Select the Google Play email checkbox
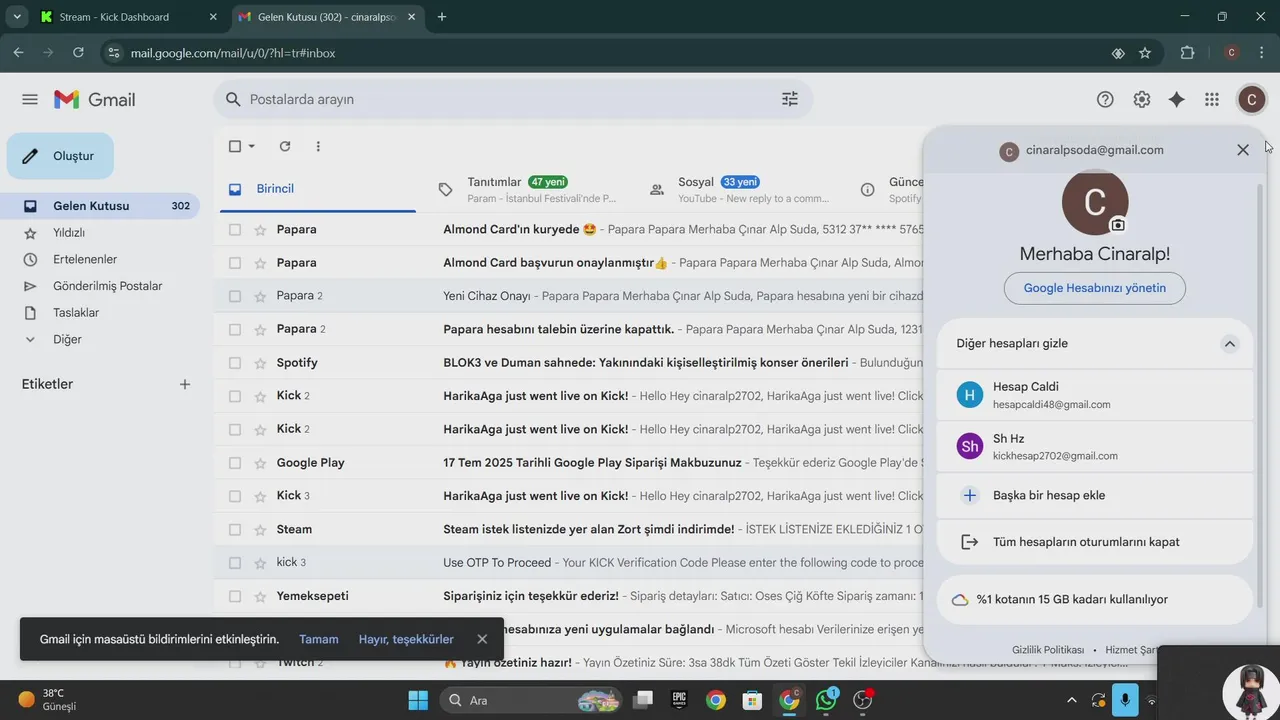The width and height of the screenshot is (1280, 720). tap(235, 463)
